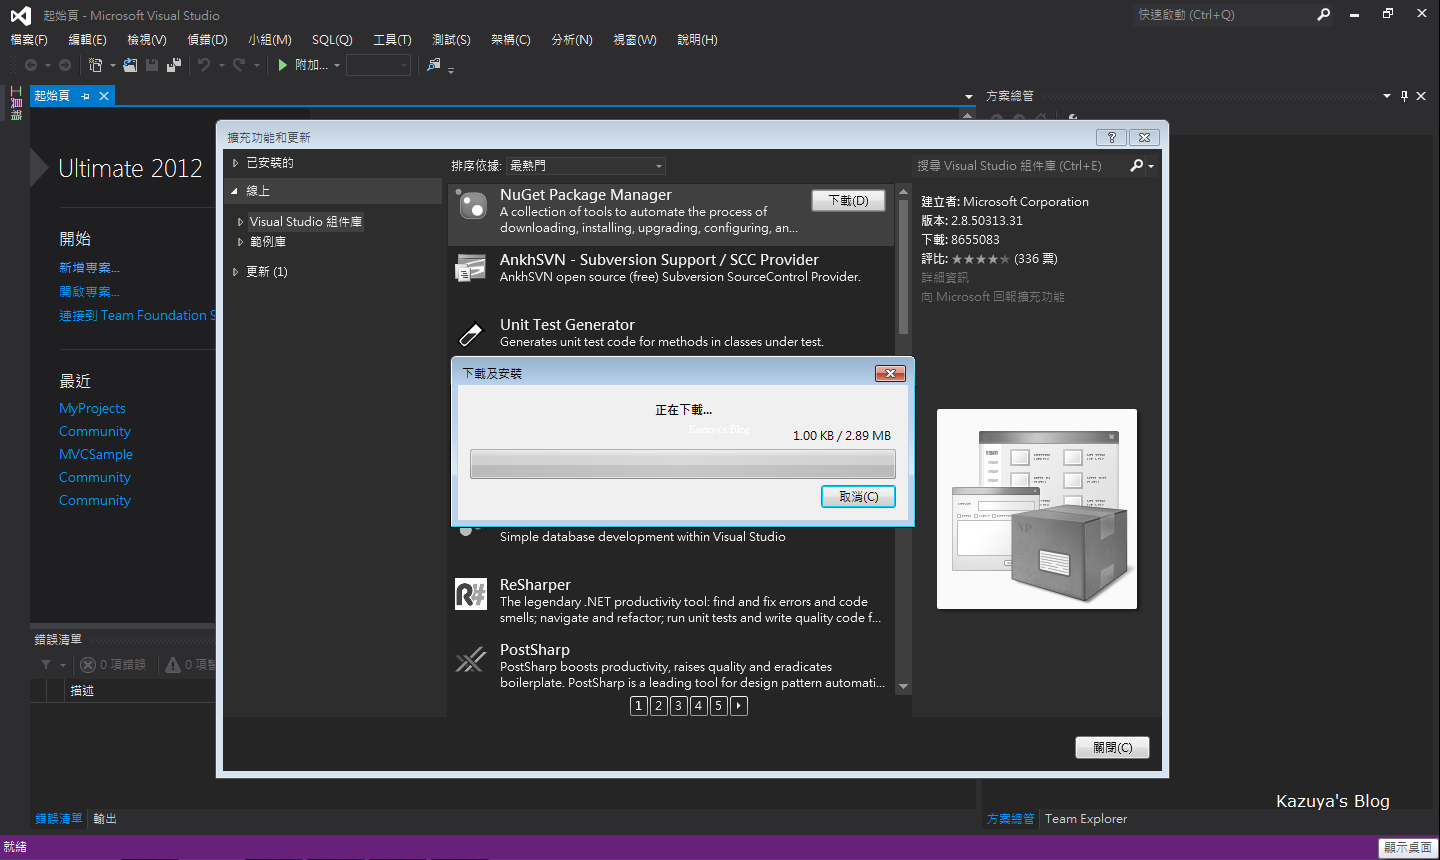This screenshot has height=860, width=1440.
Task: Click the Navigate Backward arrow icon
Action: pyautogui.click(x=31, y=65)
